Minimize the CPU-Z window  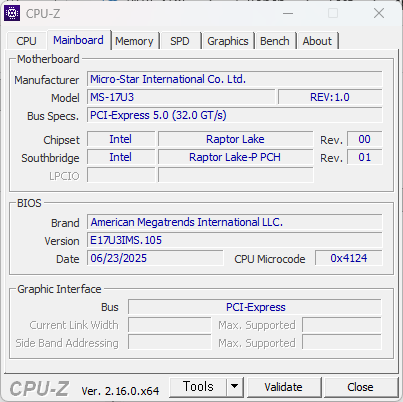coord(288,14)
